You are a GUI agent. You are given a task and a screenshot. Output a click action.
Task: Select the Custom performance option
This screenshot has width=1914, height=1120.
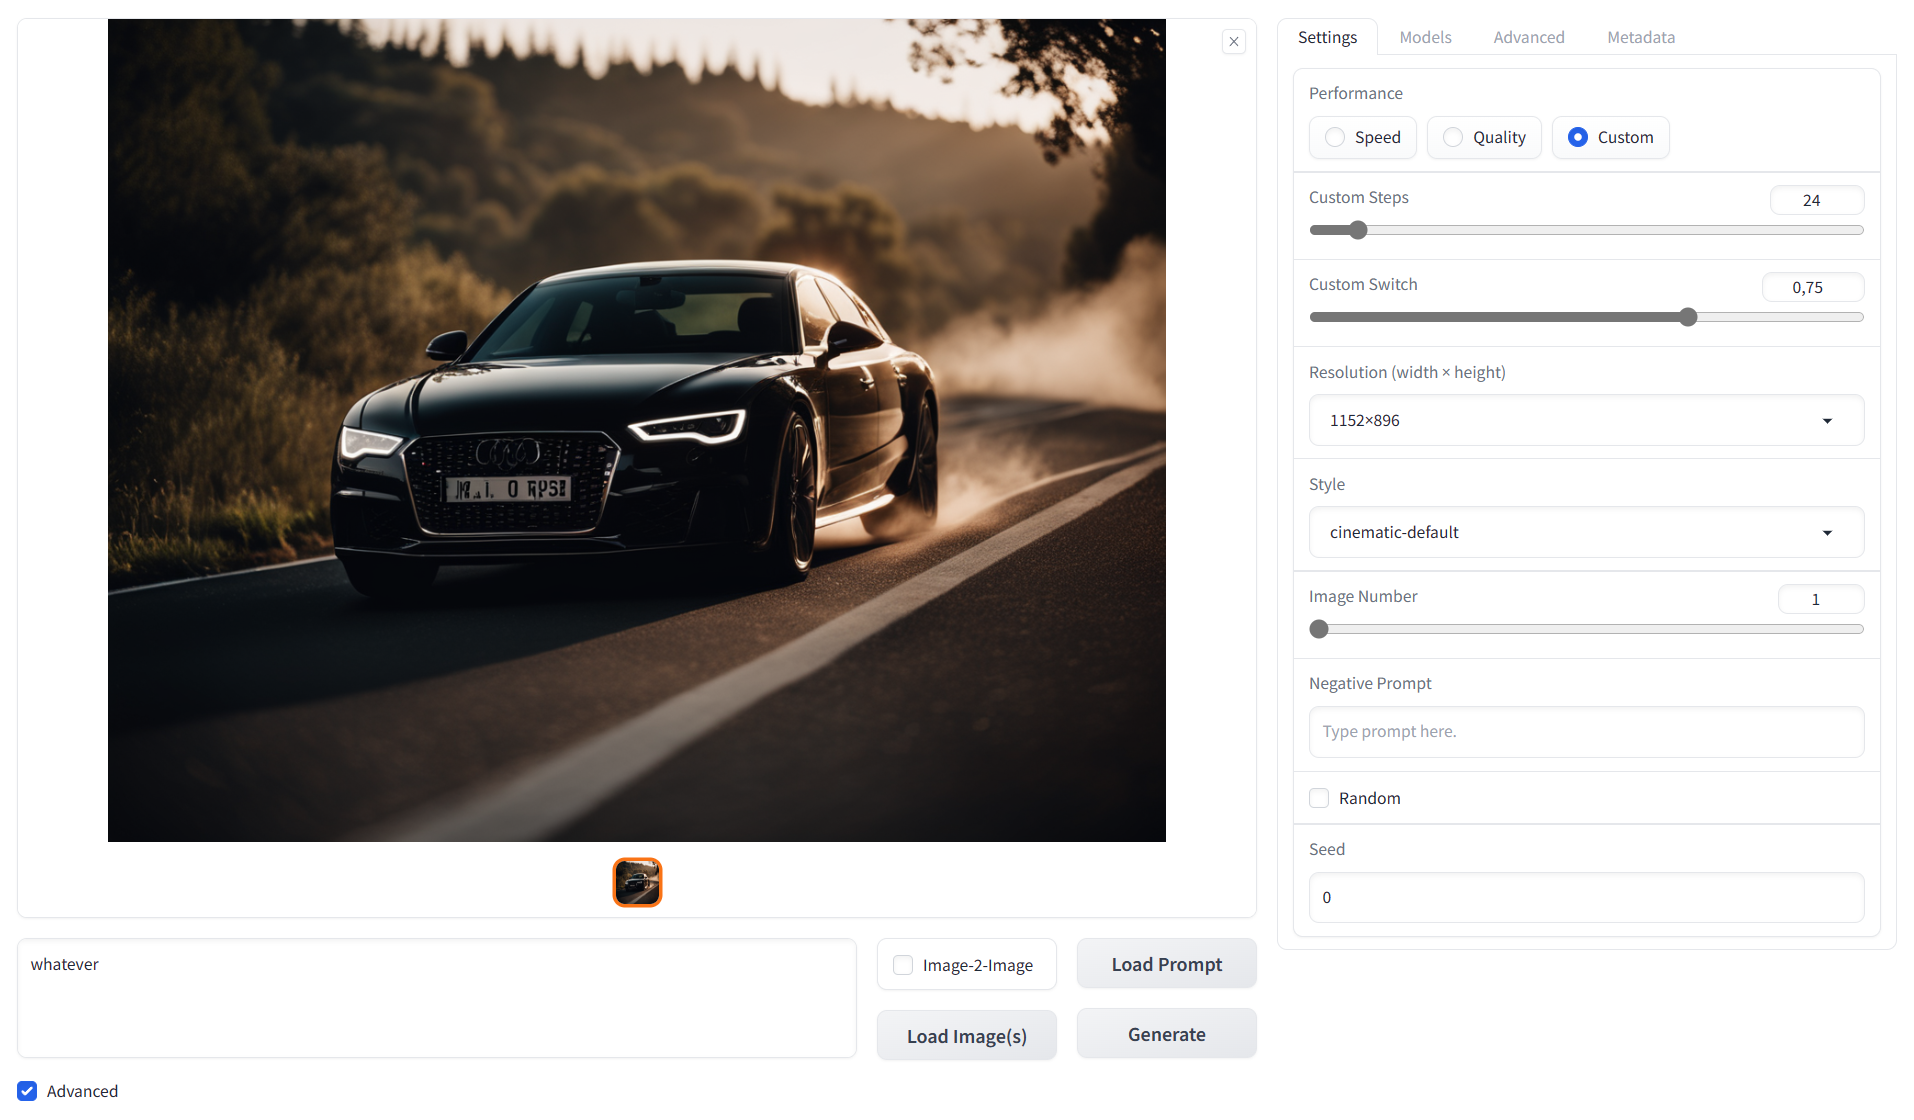click(x=1610, y=138)
